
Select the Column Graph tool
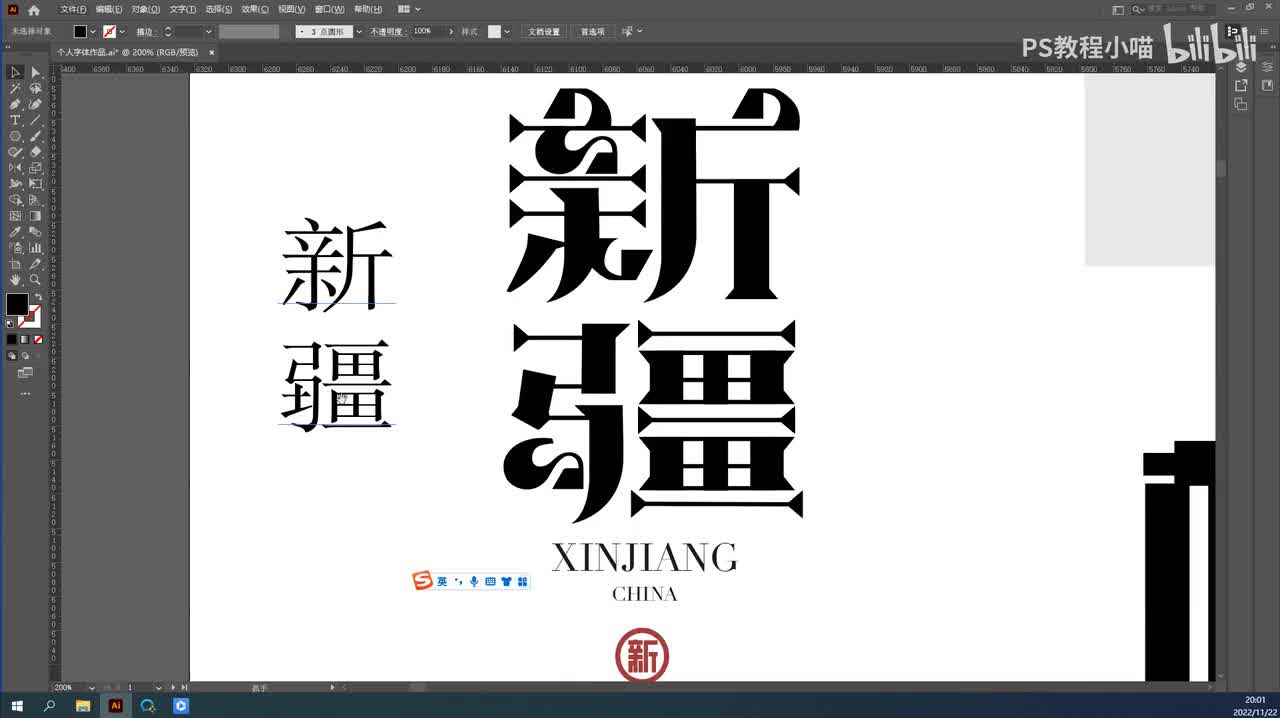coord(35,248)
